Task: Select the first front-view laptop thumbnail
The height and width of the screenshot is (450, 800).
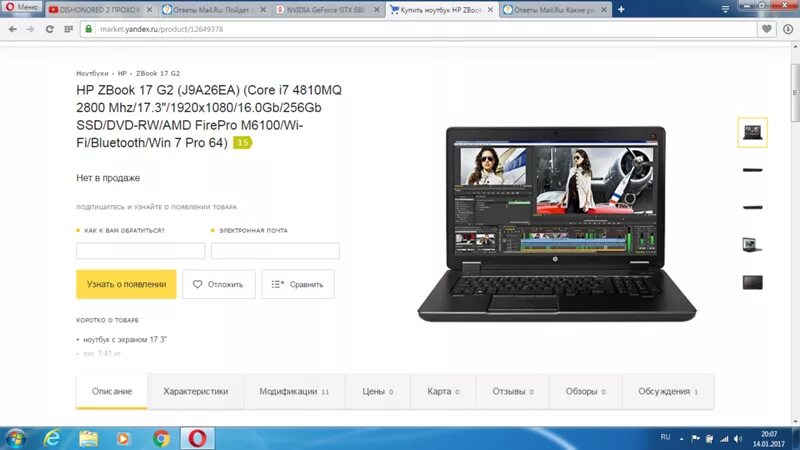Action: point(753,132)
